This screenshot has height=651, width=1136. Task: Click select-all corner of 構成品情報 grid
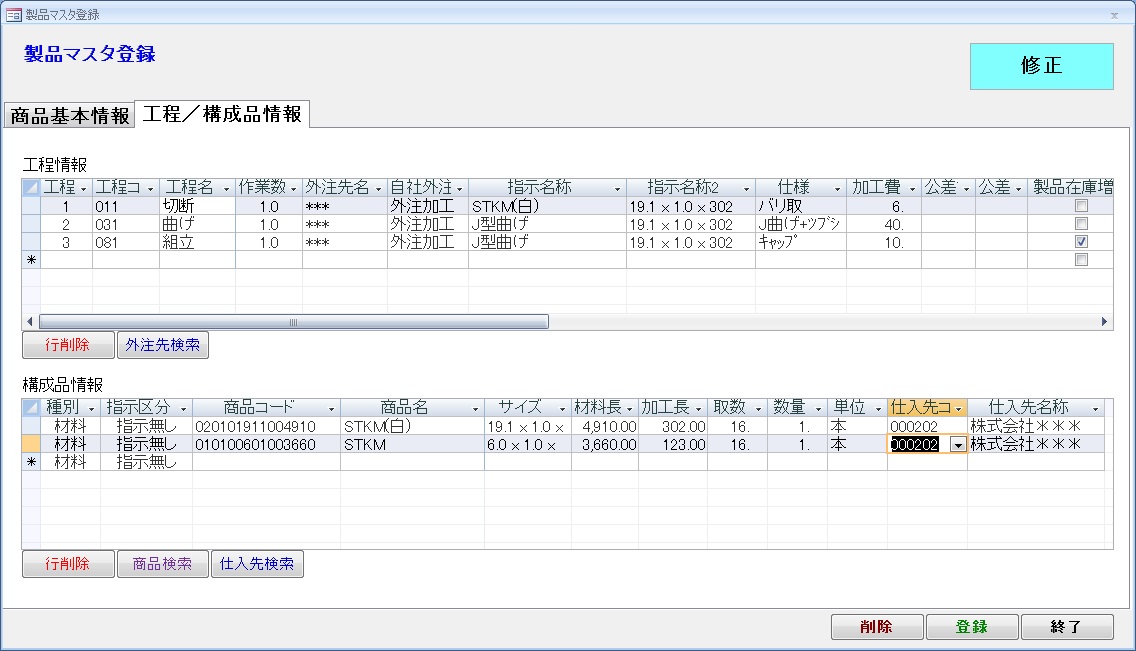(x=31, y=408)
